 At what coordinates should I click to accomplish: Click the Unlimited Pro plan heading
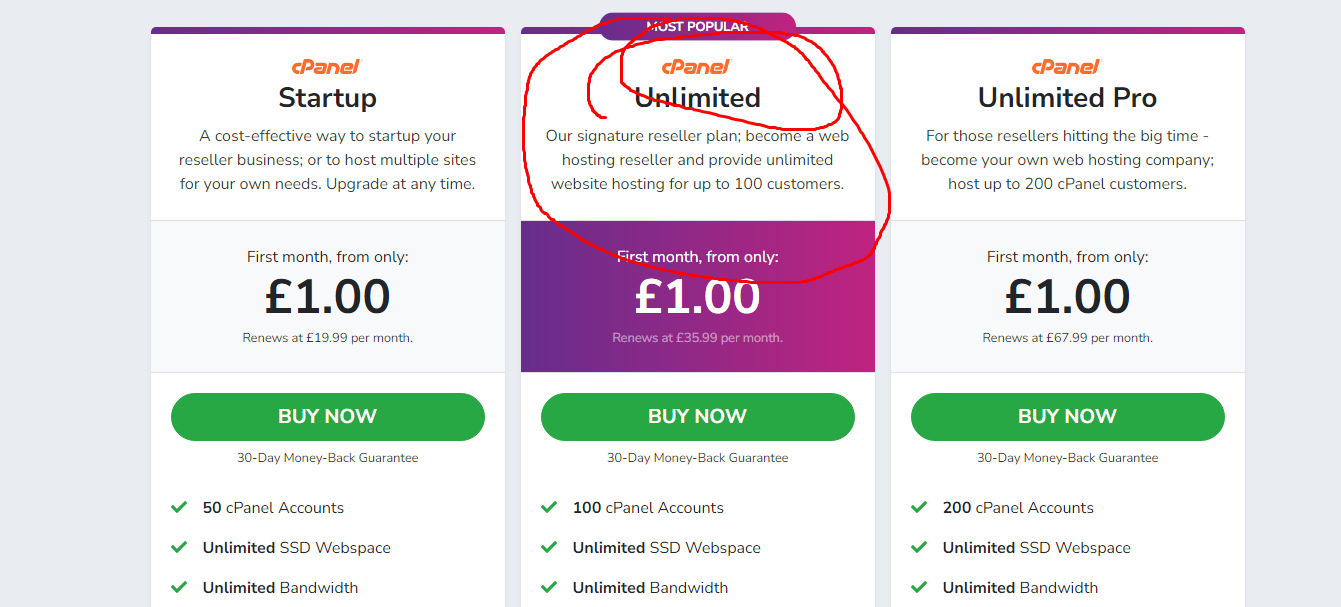click(1068, 98)
